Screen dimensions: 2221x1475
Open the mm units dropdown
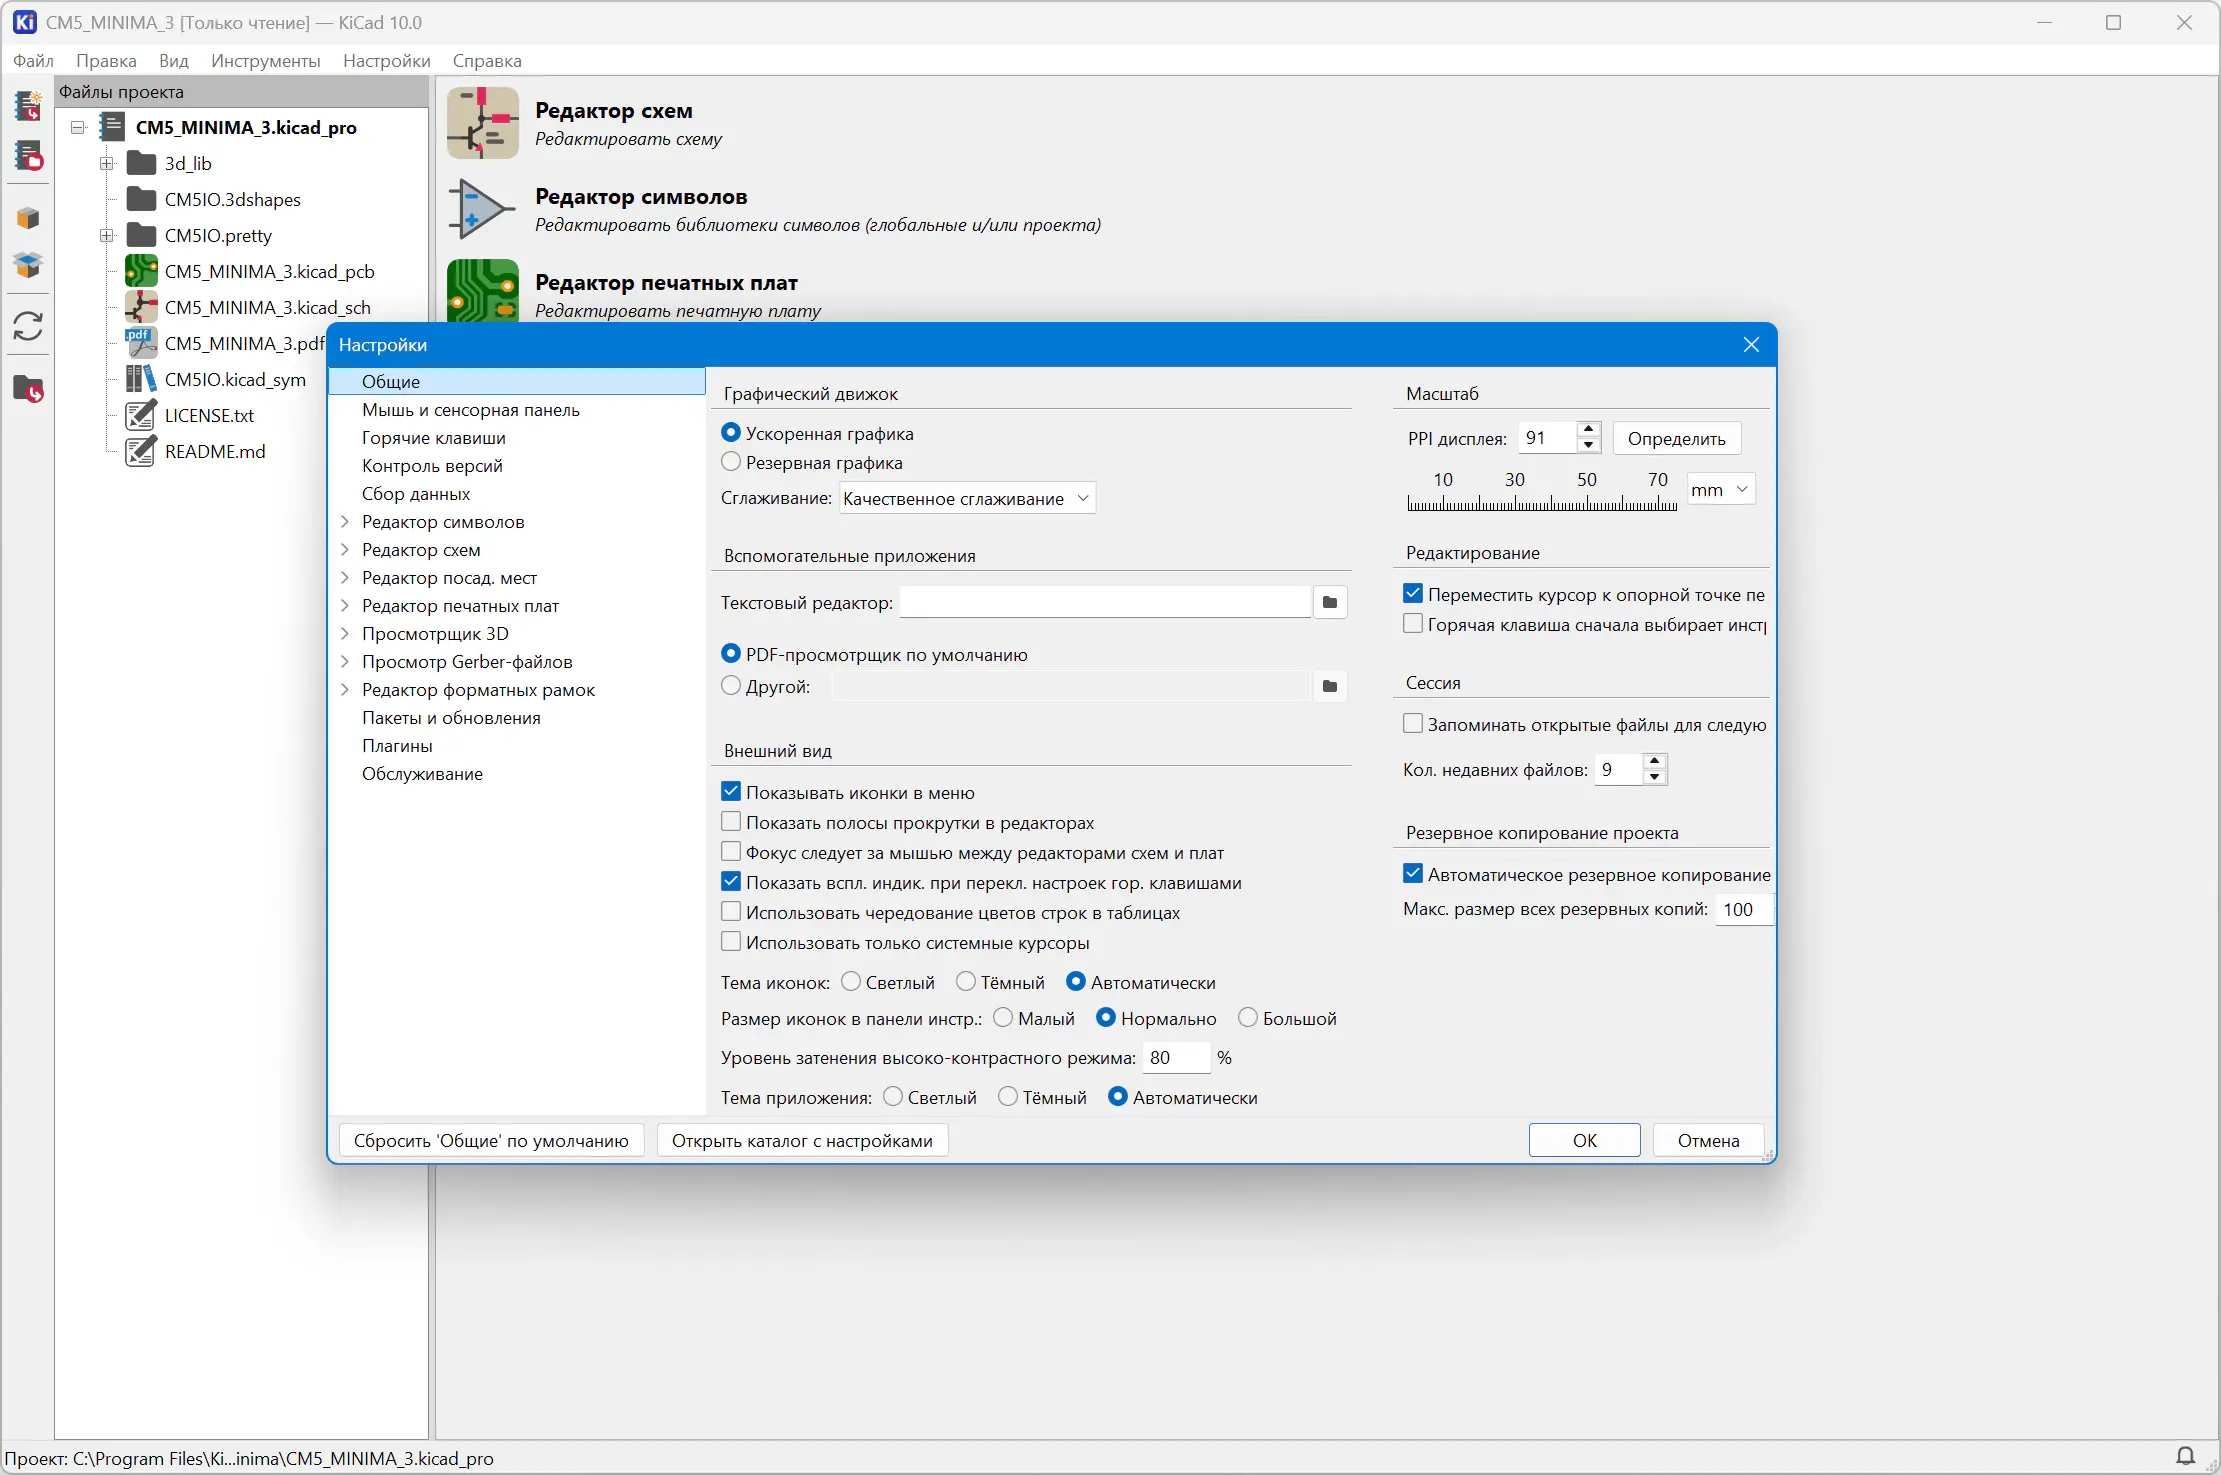(x=1720, y=489)
